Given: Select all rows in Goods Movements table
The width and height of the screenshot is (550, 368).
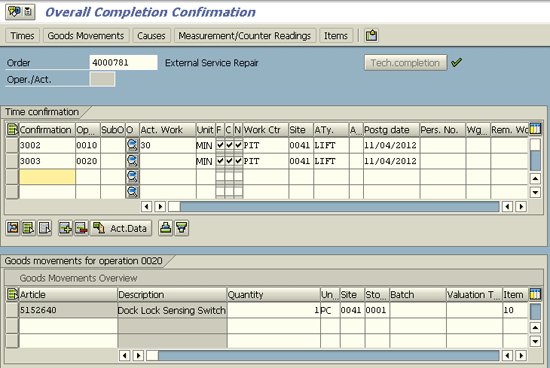Looking at the screenshot, I should (x=12, y=294).
